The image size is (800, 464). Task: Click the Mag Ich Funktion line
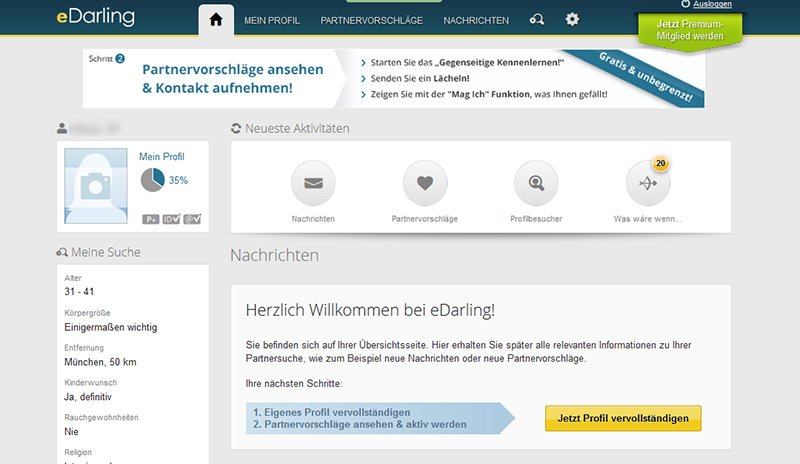click(x=489, y=94)
